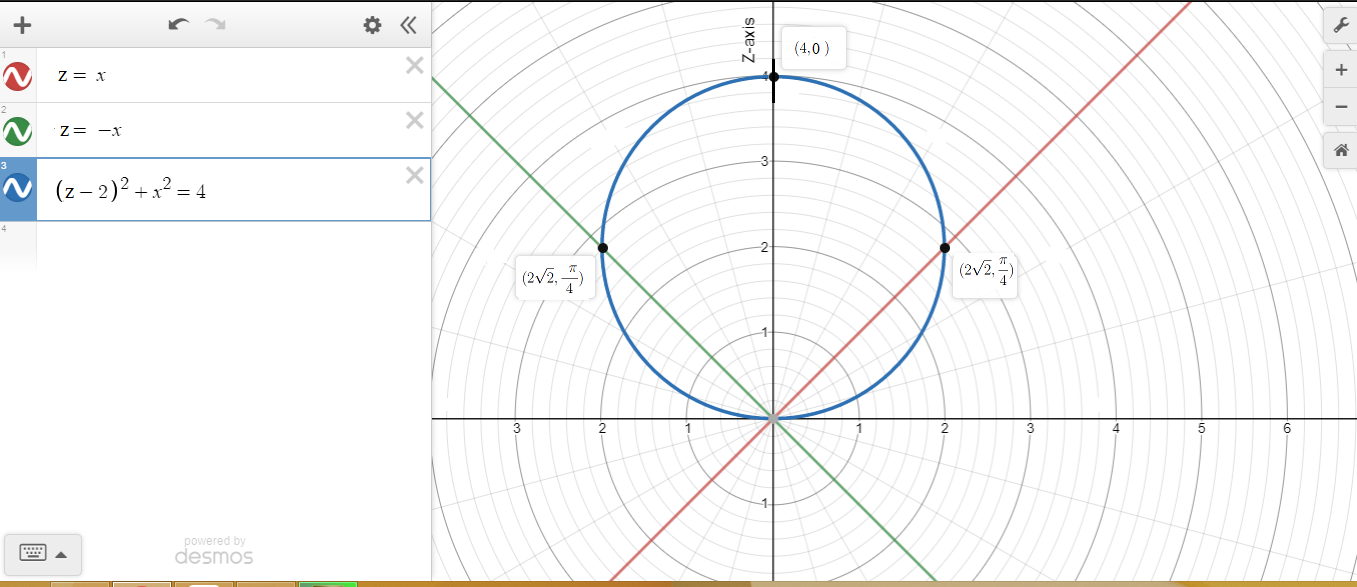The height and width of the screenshot is (587, 1357).
Task: Remove the z = -x expression
Action: (414, 121)
